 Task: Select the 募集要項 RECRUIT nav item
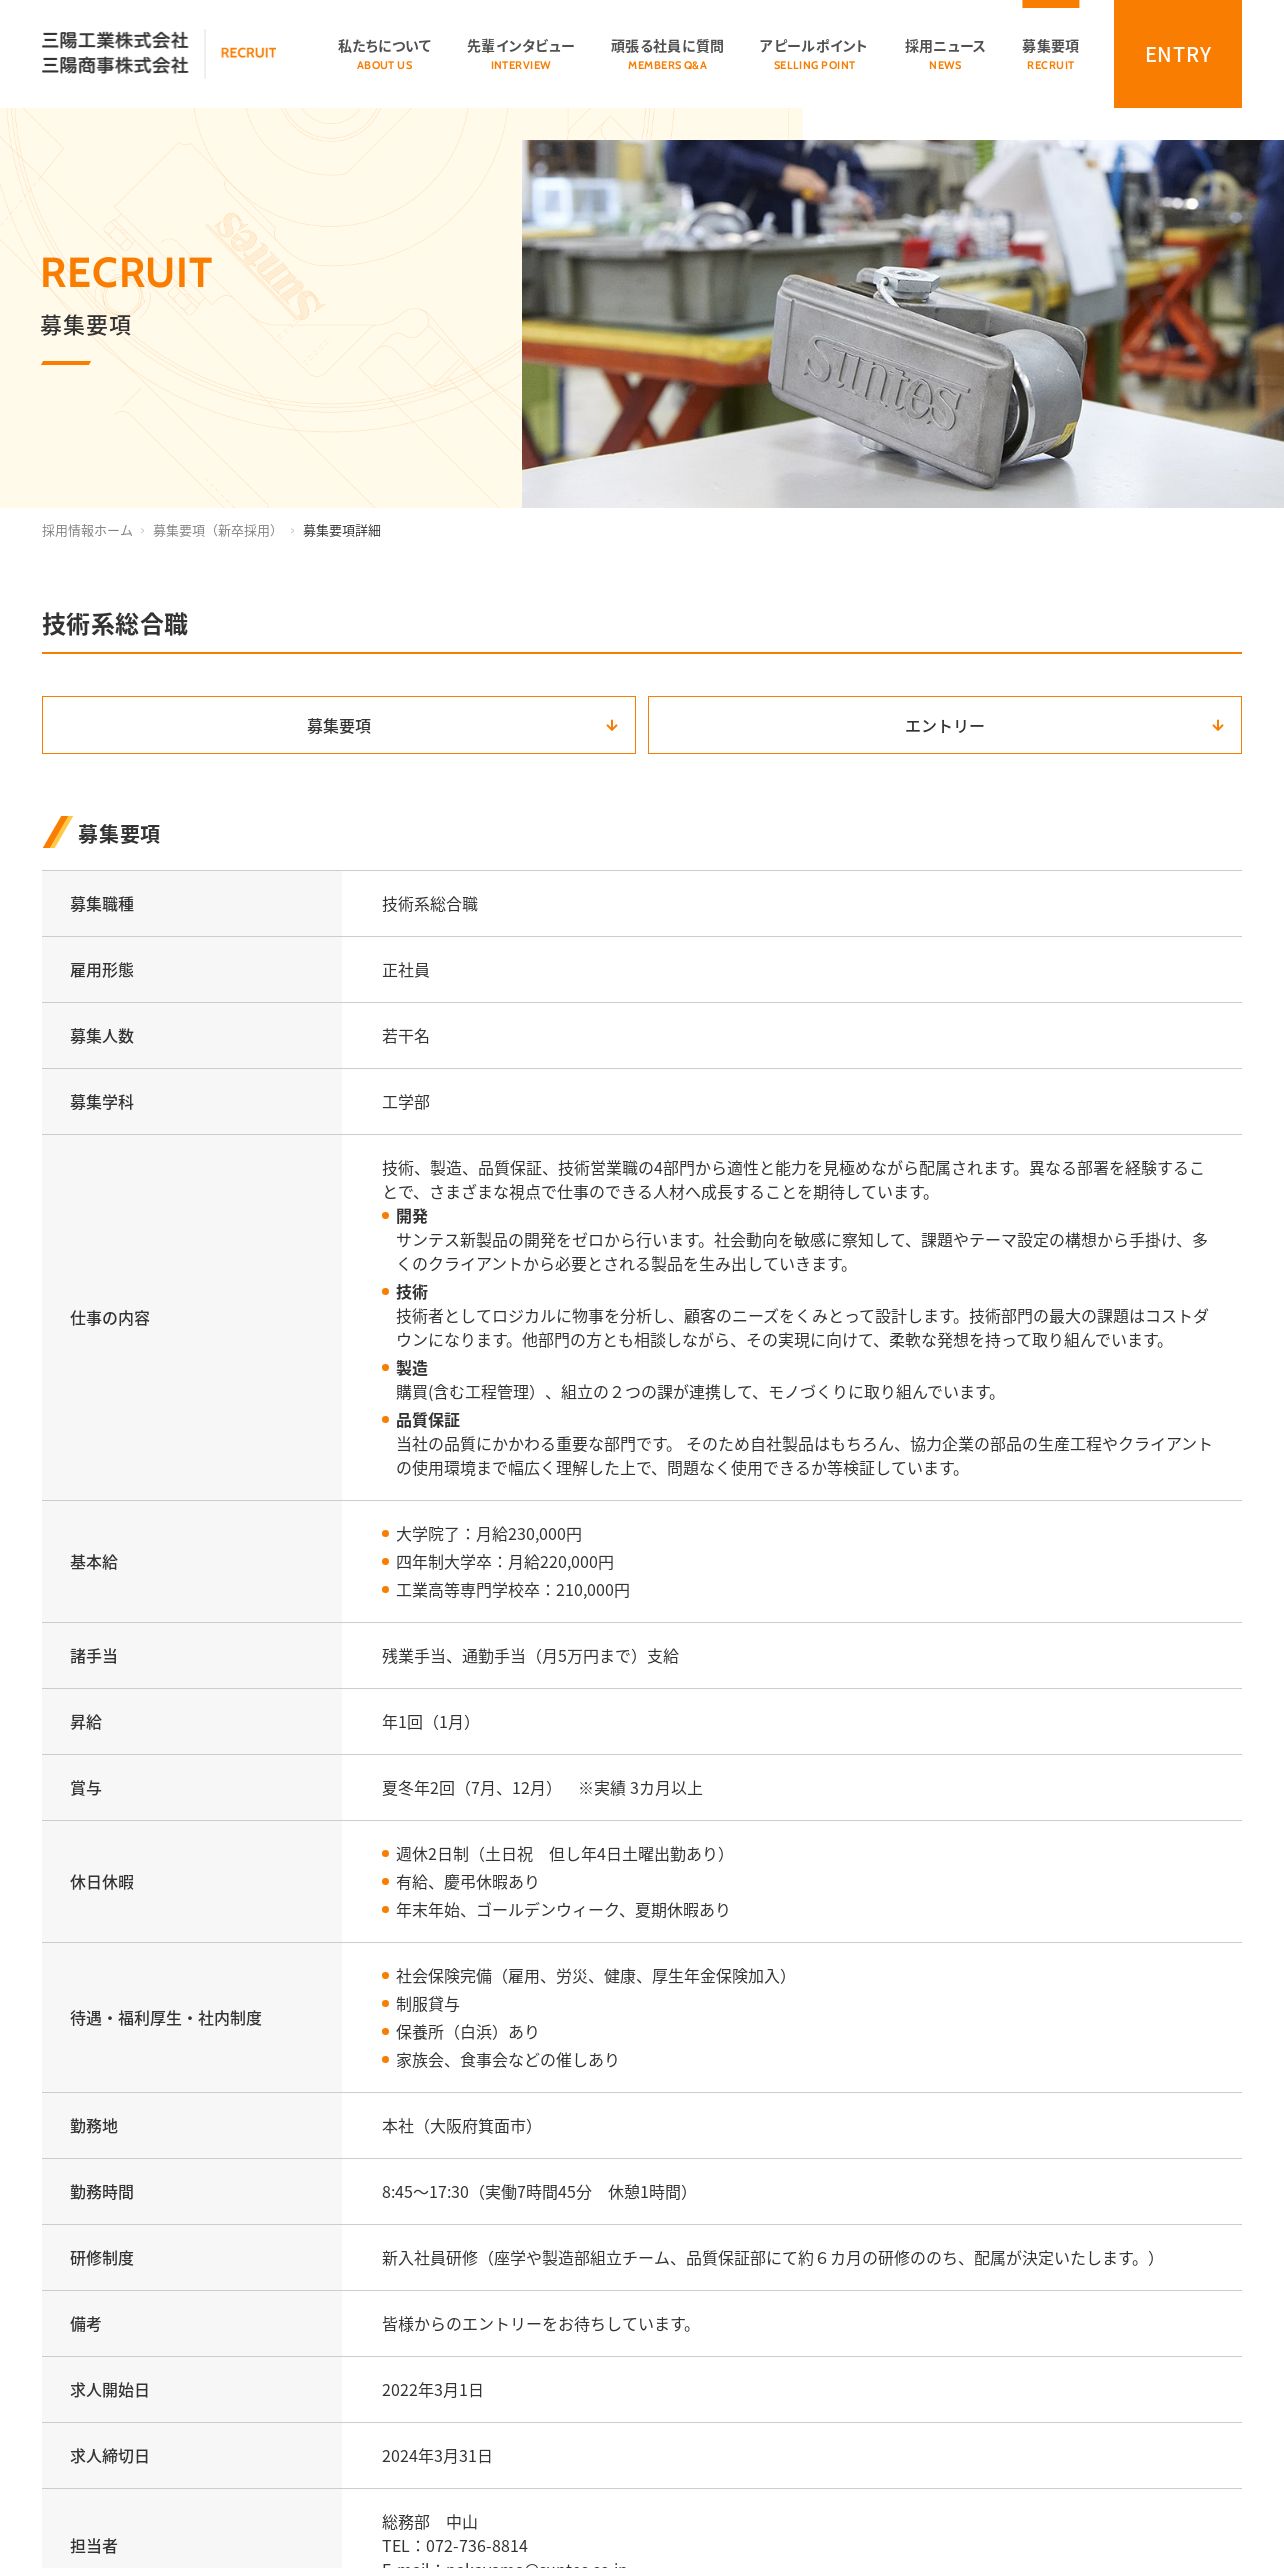pyautogui.click(x=1050, y=54)
